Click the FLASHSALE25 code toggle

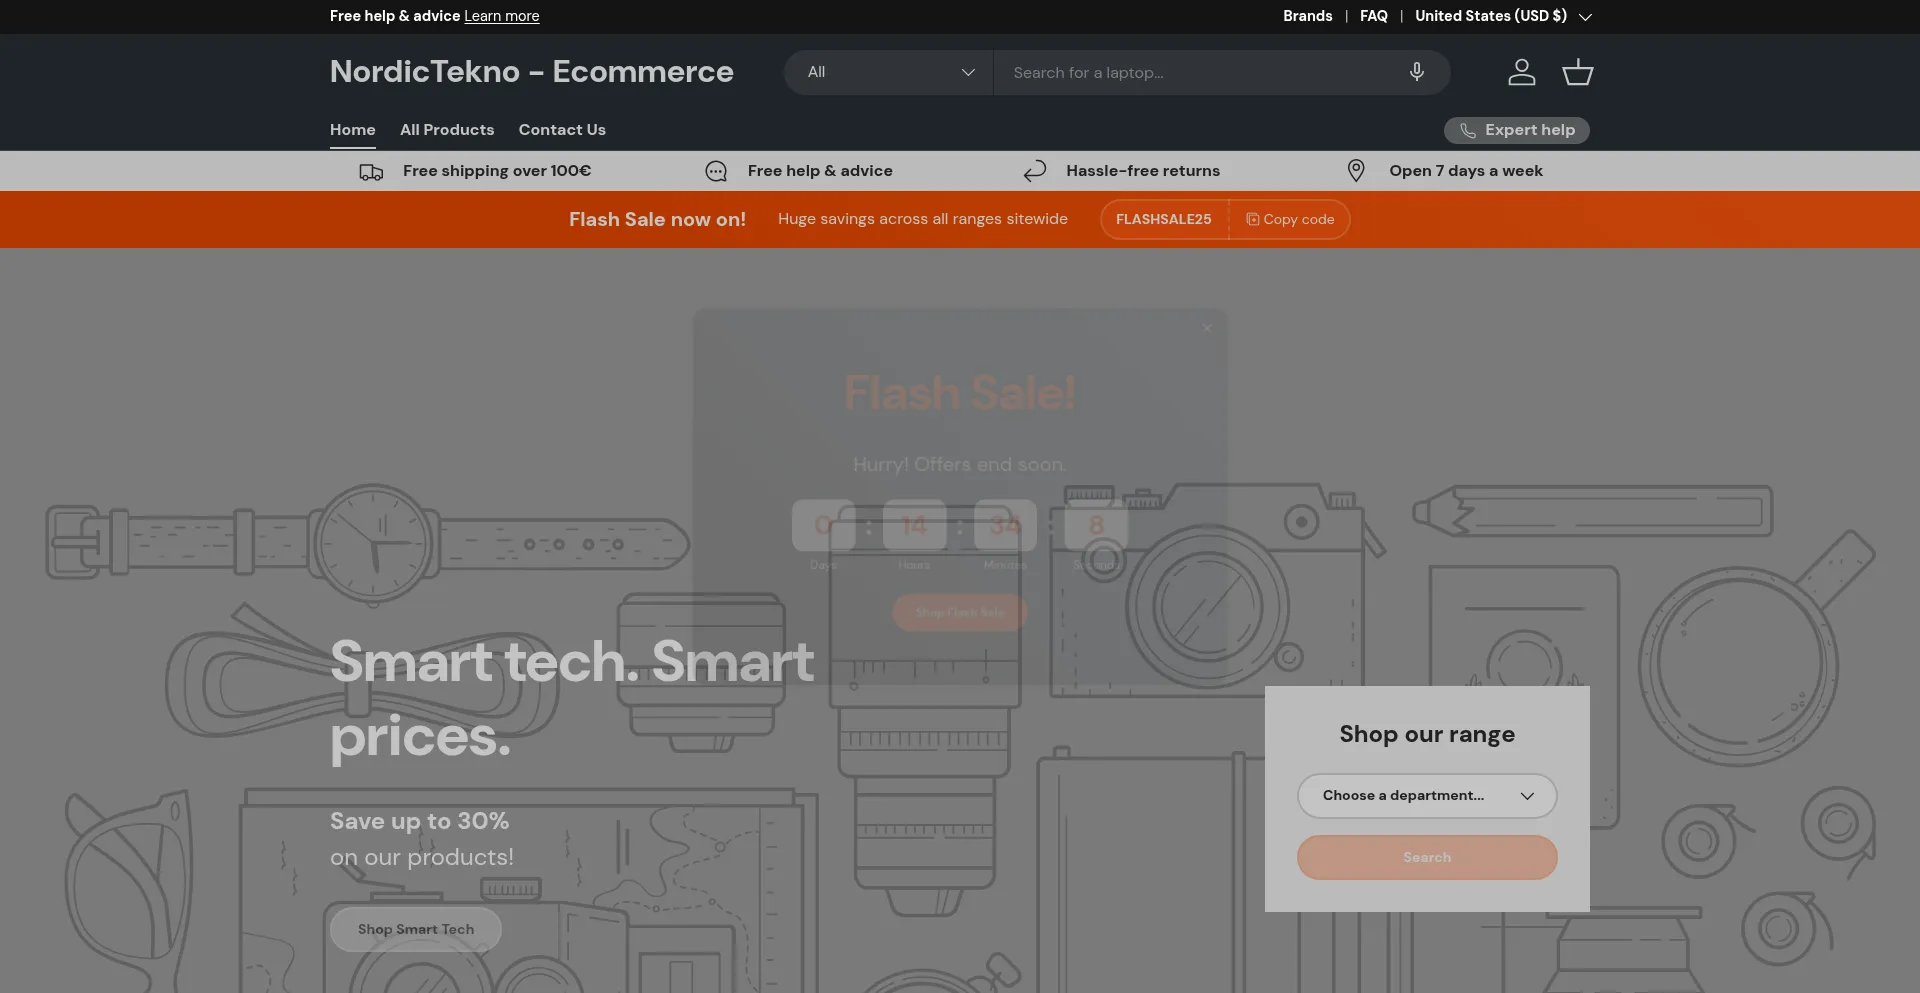[x=1163, y=219]
